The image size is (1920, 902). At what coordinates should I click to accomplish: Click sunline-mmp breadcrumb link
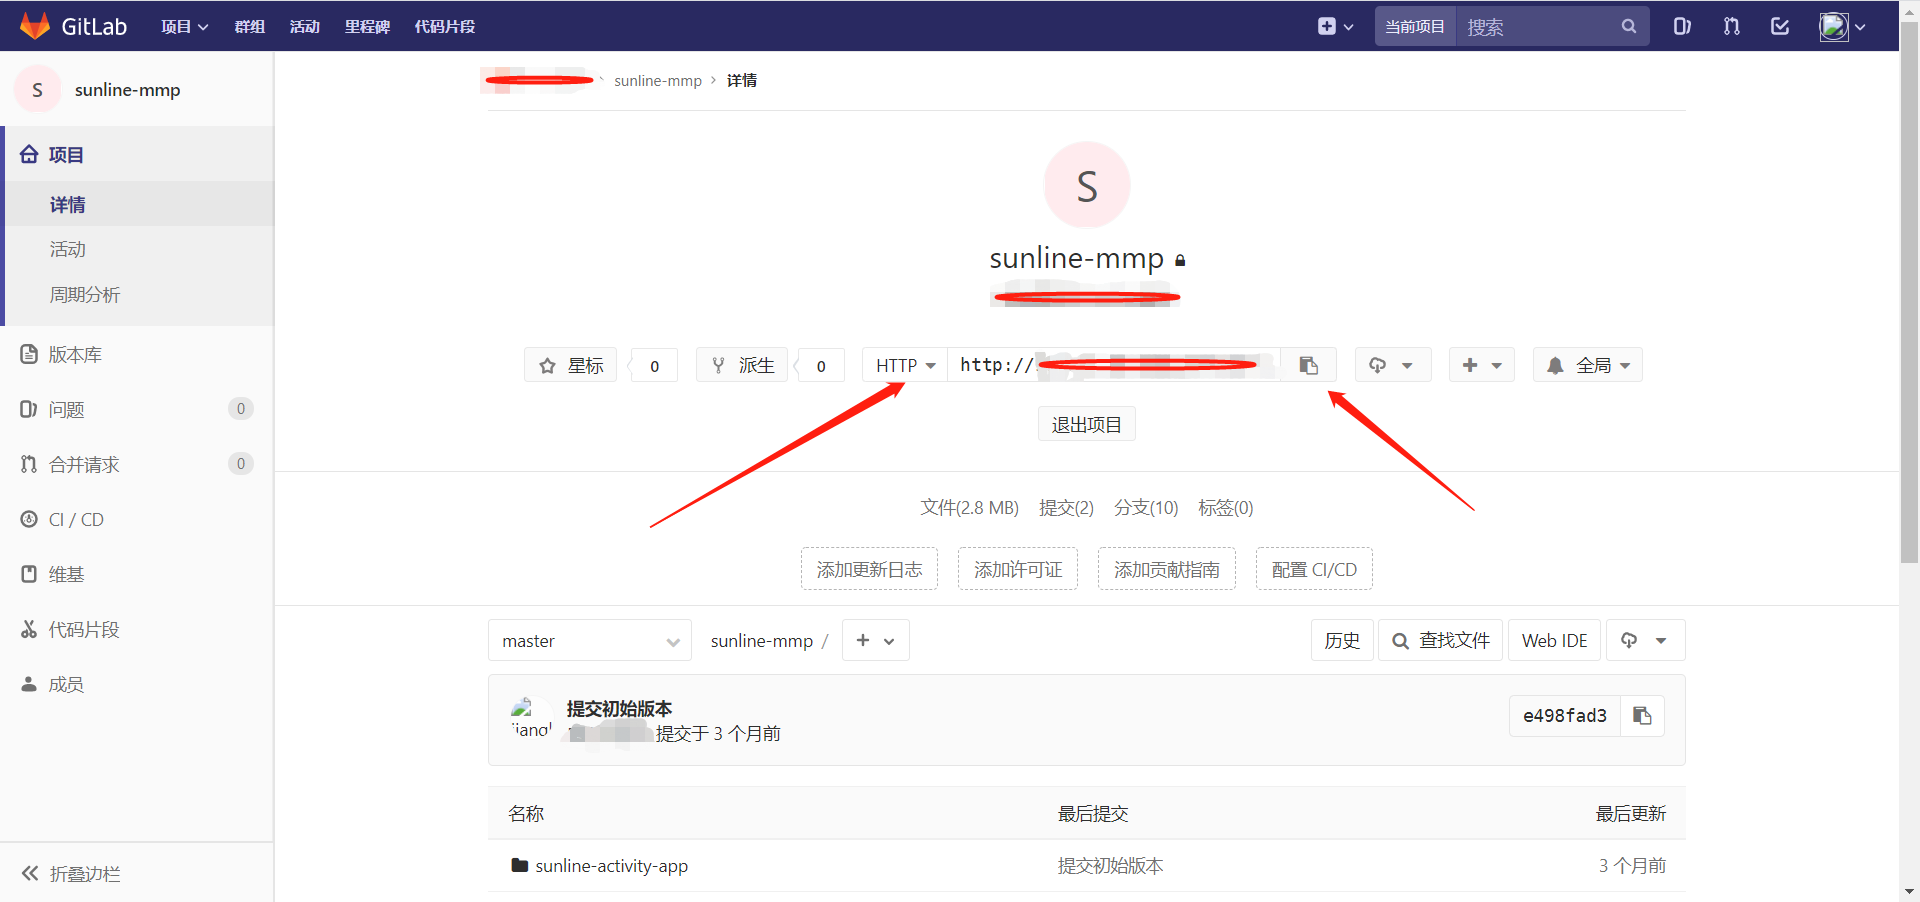658,81
